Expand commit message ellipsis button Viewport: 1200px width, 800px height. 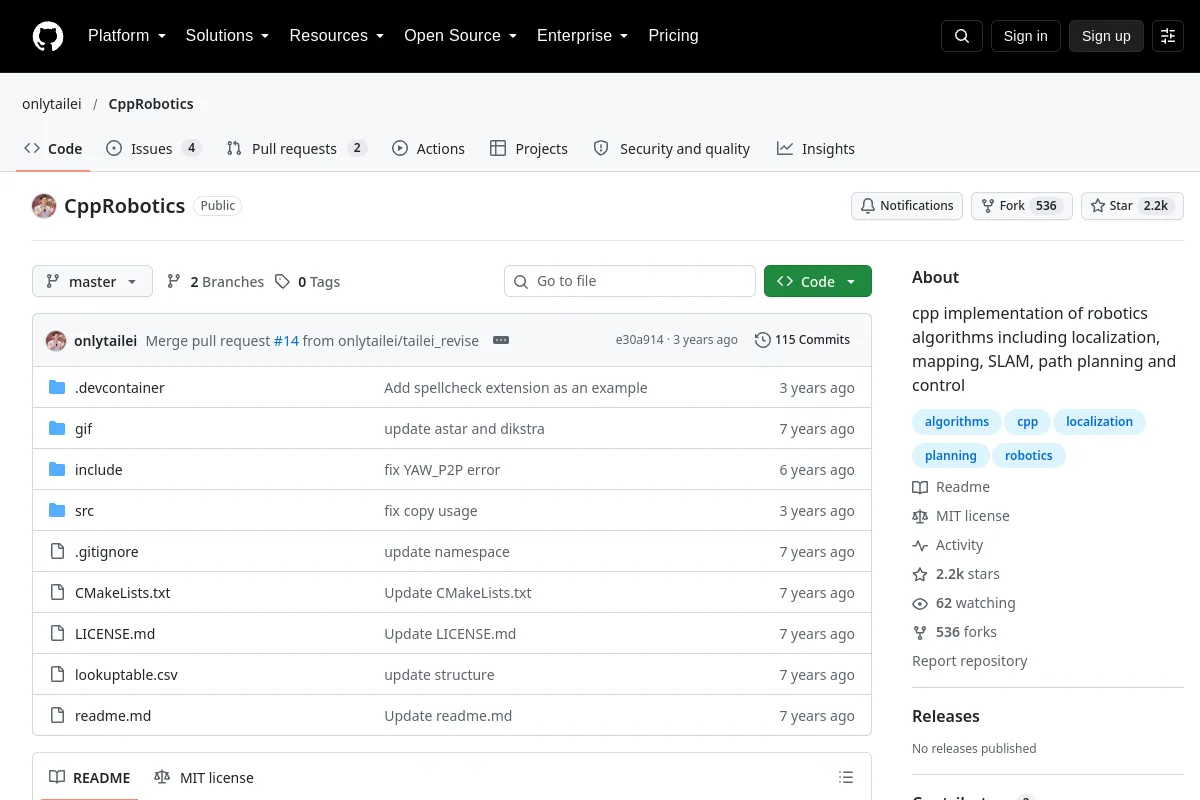(x=501, y=340)
